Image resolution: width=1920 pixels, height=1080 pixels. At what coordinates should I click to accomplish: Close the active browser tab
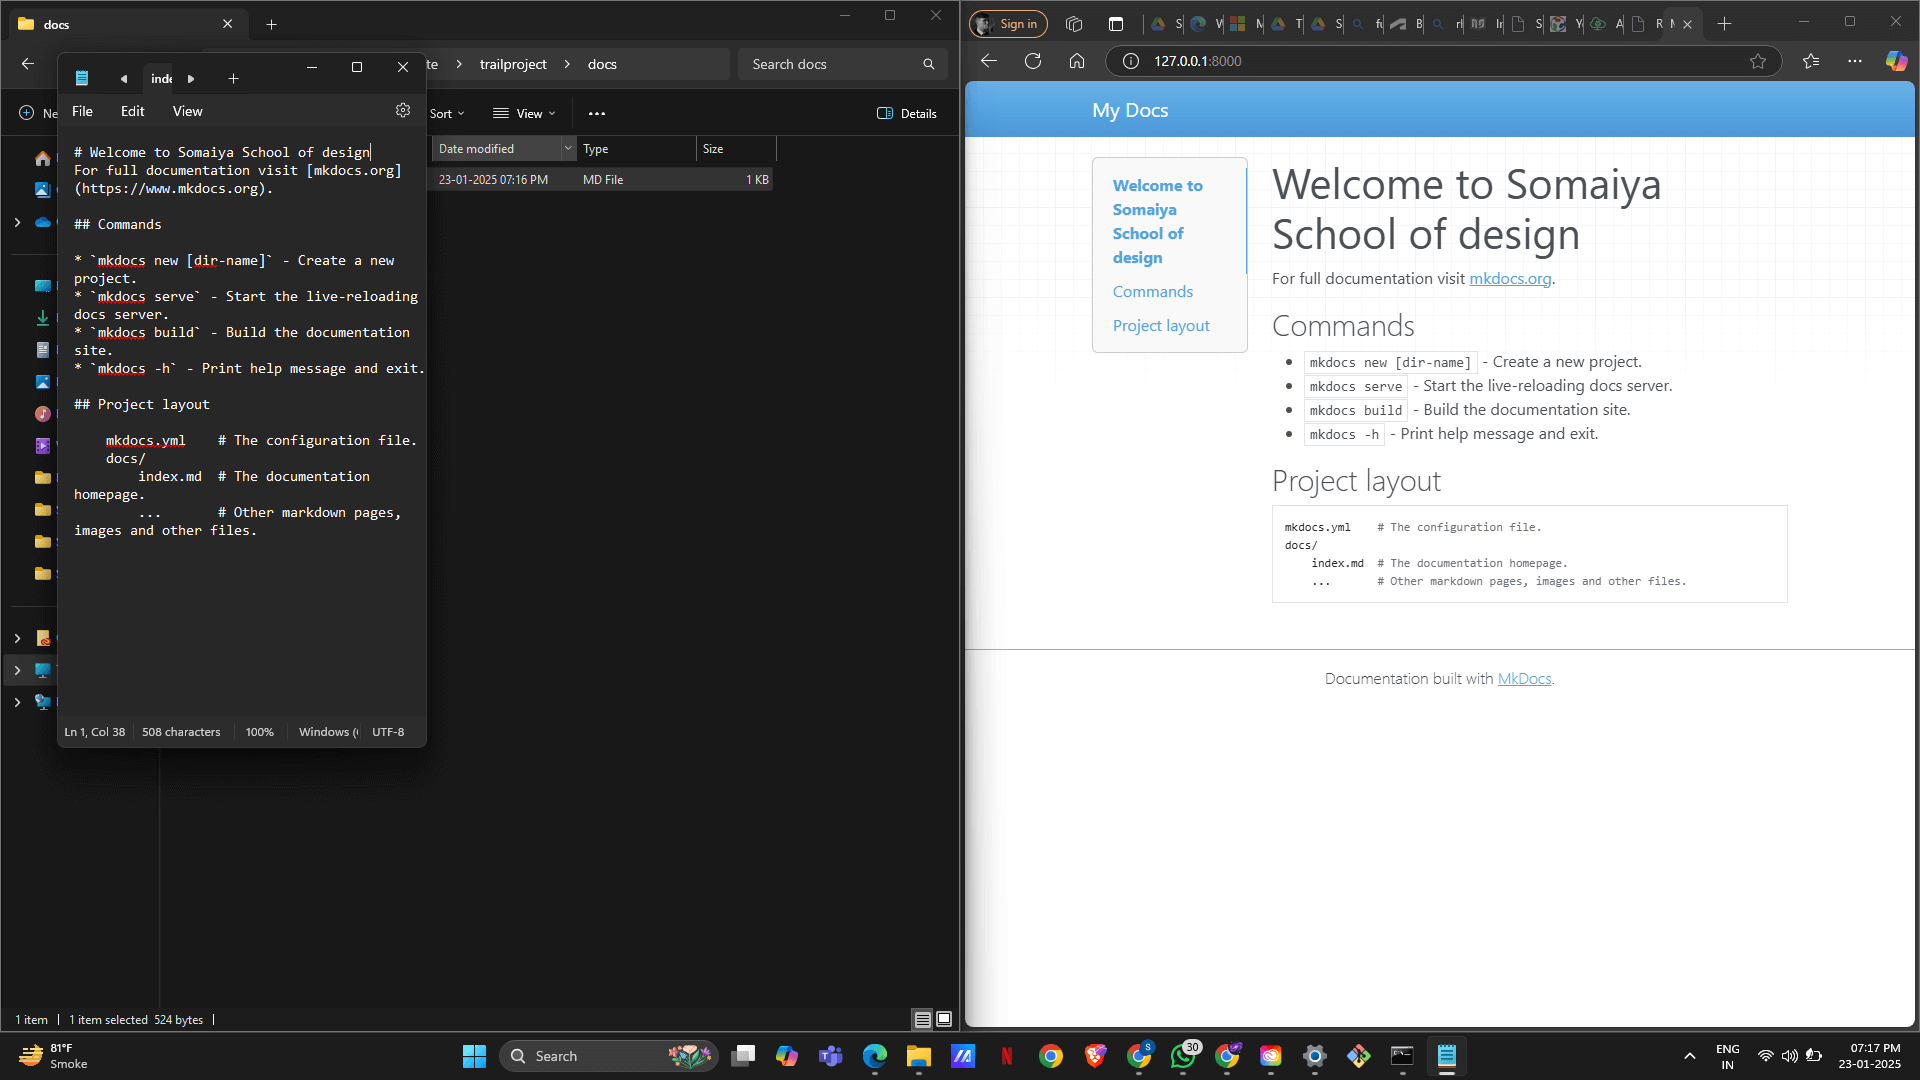(1688, 24)
